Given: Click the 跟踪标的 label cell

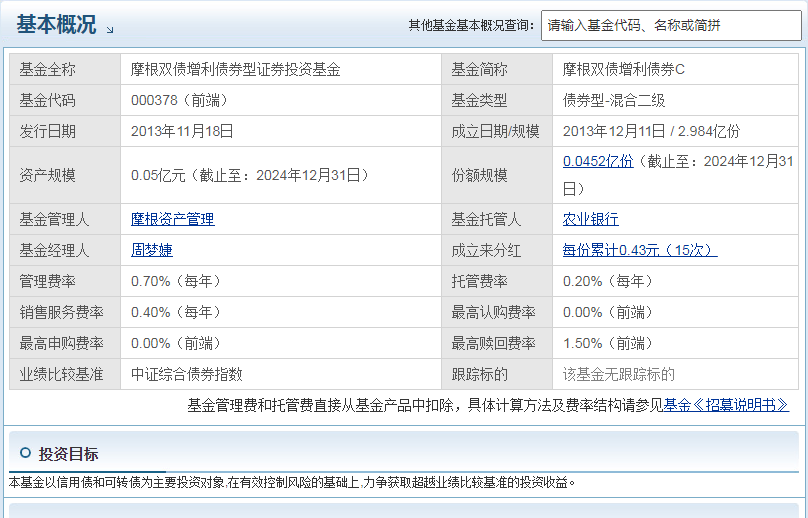Looking at the screenshot, I should pyautogui.click(x=497, y=374).
